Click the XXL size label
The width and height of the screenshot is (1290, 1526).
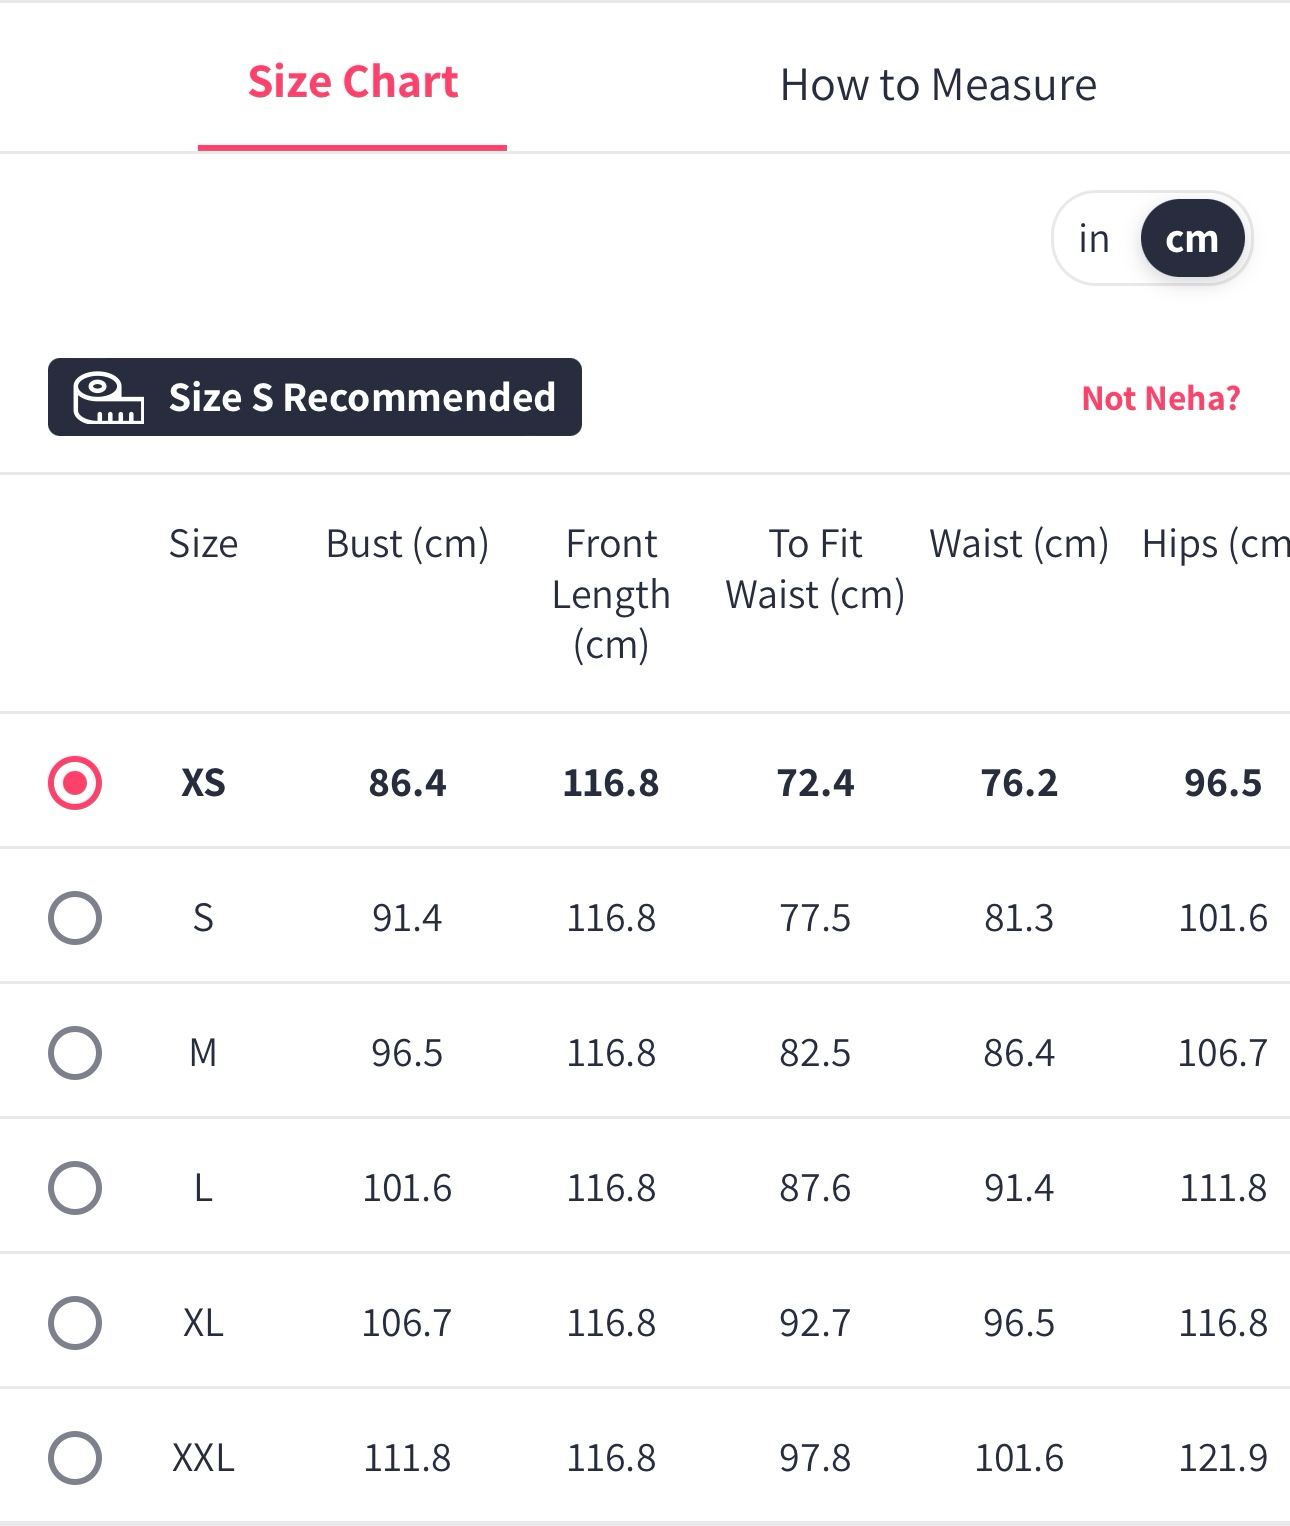pyautogui.click(x=203, y=1458)
